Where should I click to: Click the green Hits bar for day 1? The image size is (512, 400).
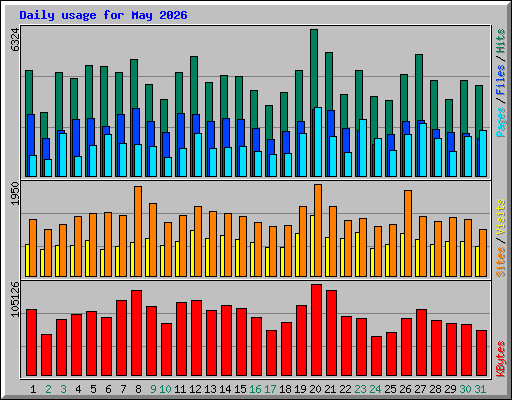[29, 92]
